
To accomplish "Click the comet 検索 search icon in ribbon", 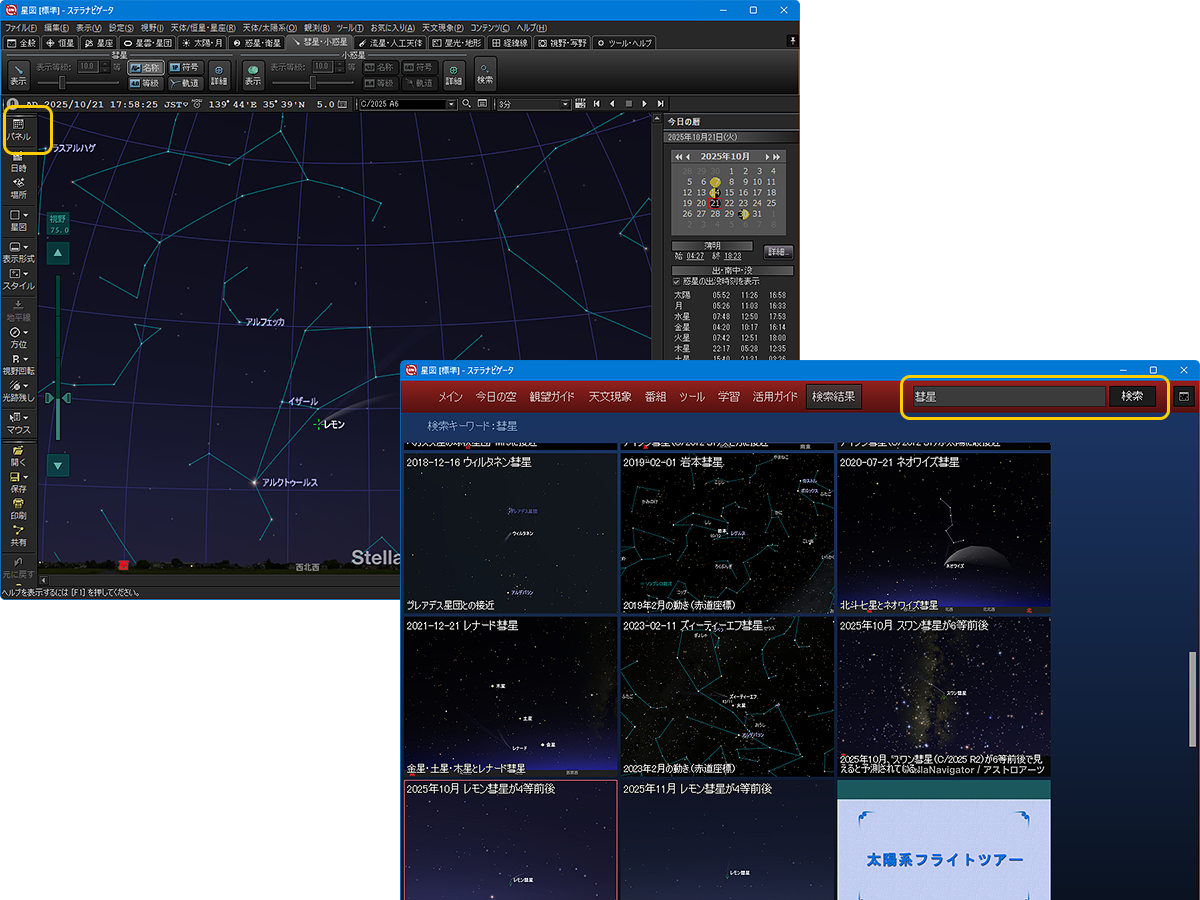I will (x=485, y=74).
